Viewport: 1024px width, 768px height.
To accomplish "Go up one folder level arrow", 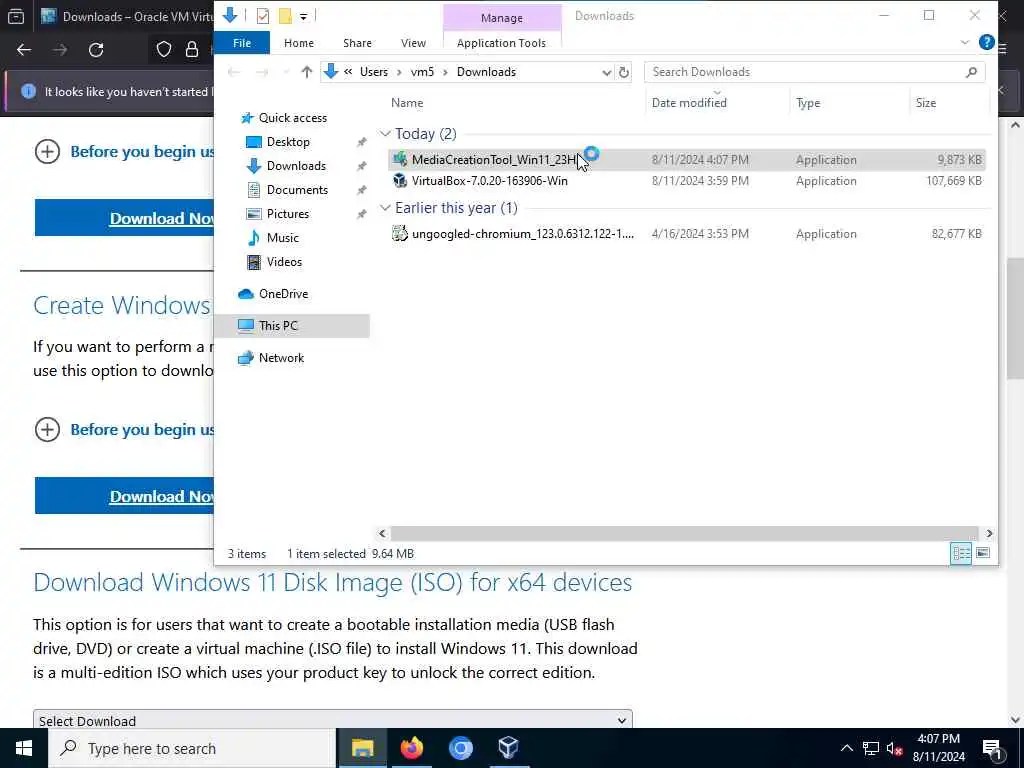I will (x=306, y=72).
